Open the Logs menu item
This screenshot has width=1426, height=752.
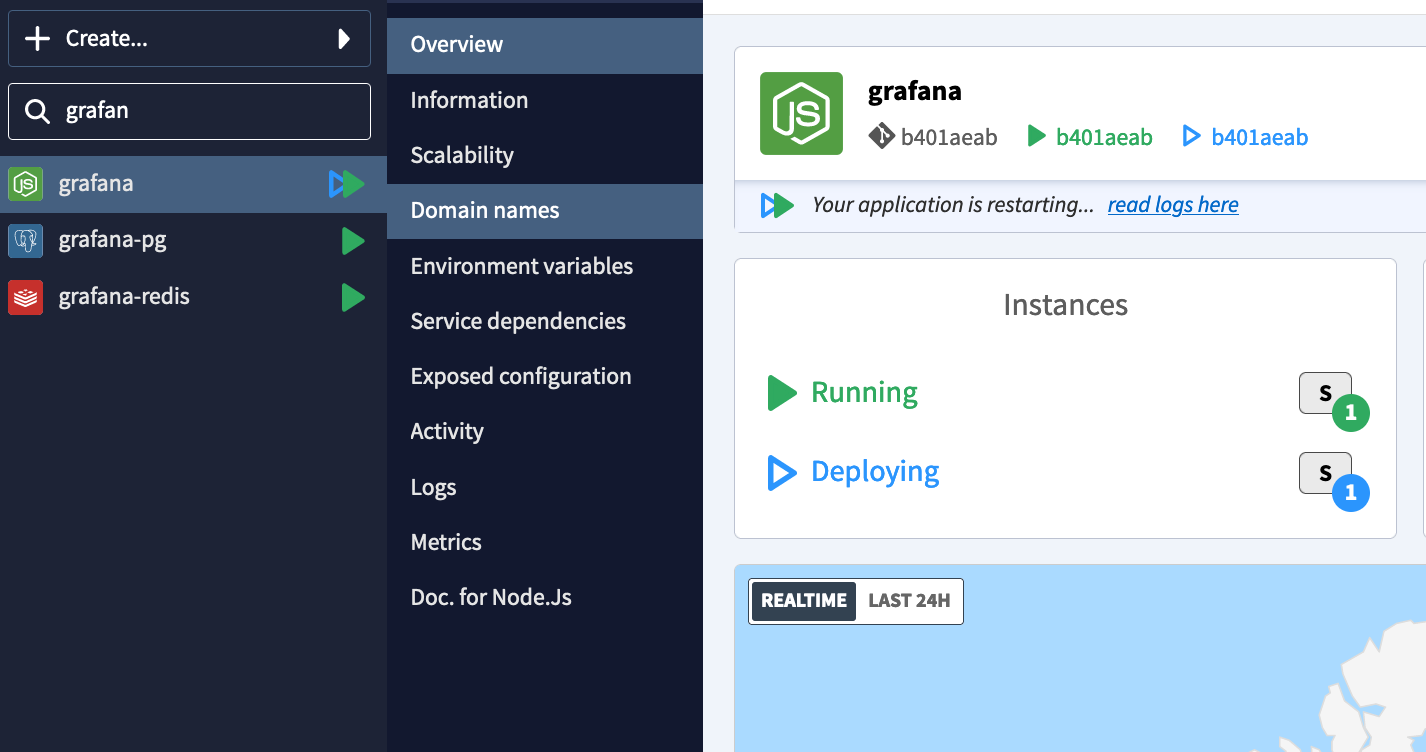click(x=545, y=487)
